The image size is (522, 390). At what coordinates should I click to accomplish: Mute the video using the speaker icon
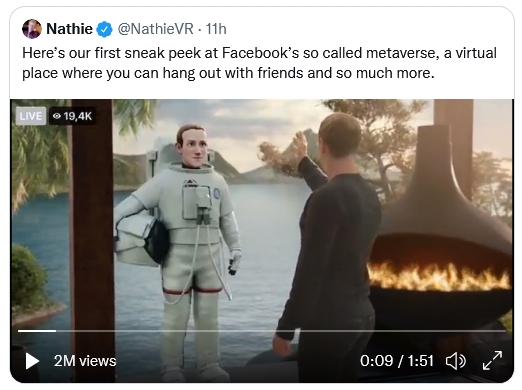456,361
